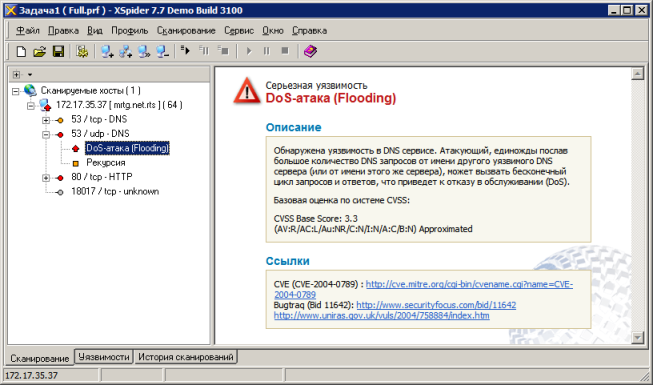
Task: Open the profile settings gear icon
Action: [82, 51]
